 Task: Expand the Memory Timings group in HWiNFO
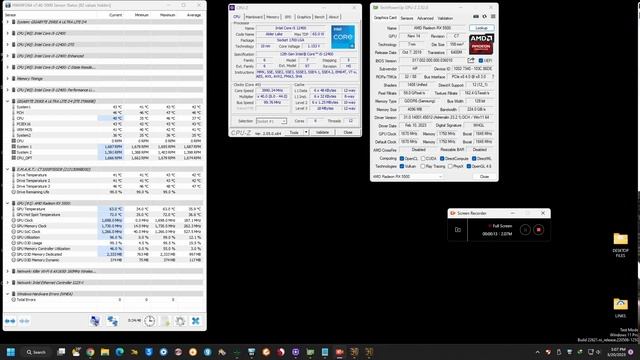click(x=7, y=78)
